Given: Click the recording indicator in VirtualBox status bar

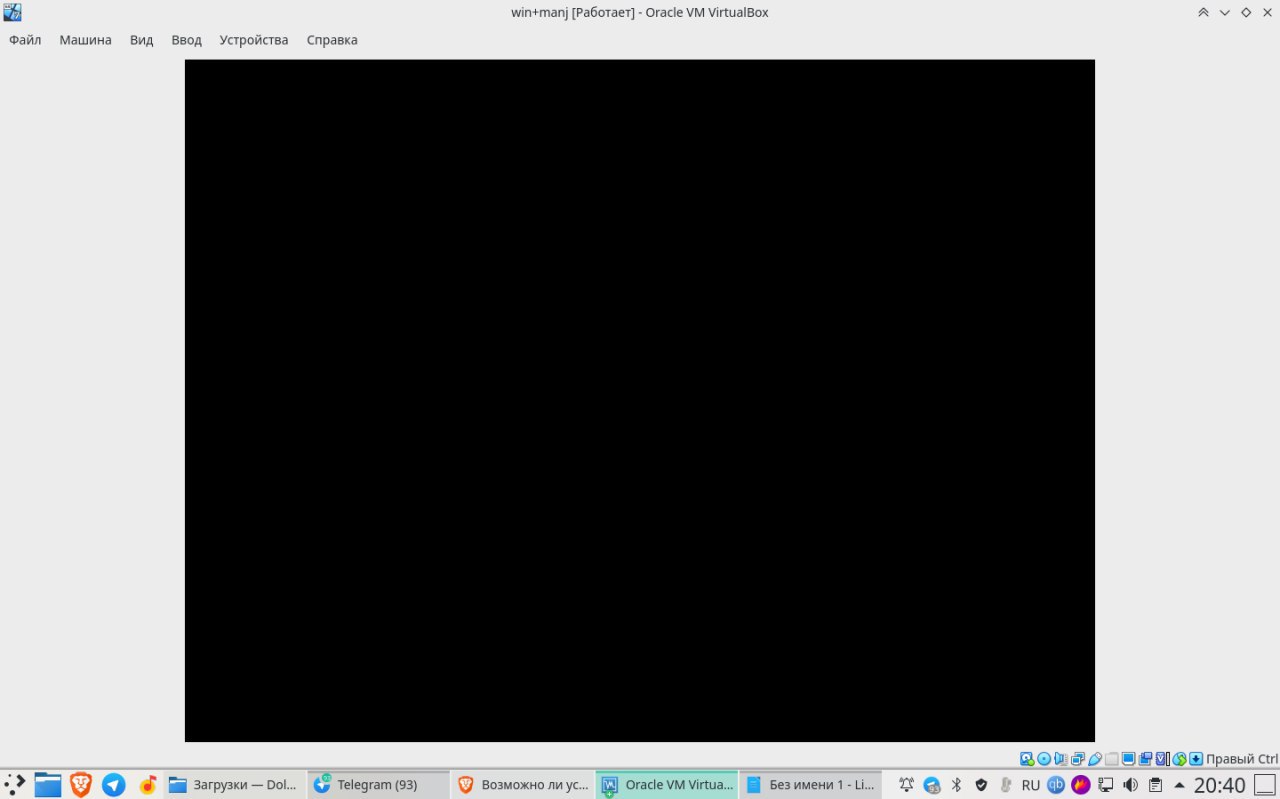Looking at the screenshot, I should (x=1145, y=759).
